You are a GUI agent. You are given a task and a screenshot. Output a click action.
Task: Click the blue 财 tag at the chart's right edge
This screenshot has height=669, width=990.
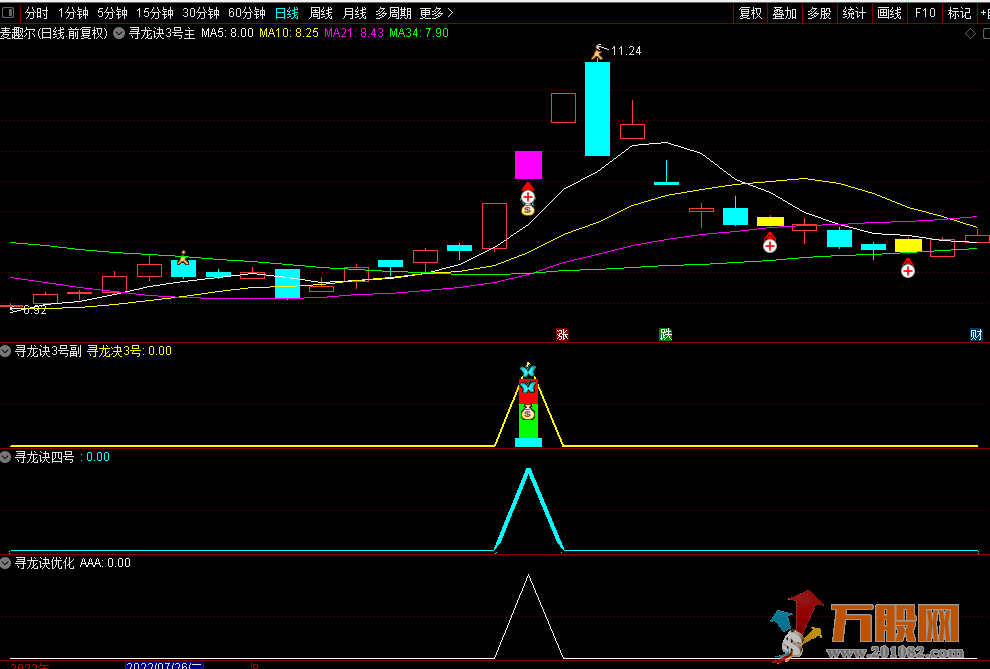[x=976, y=334]
